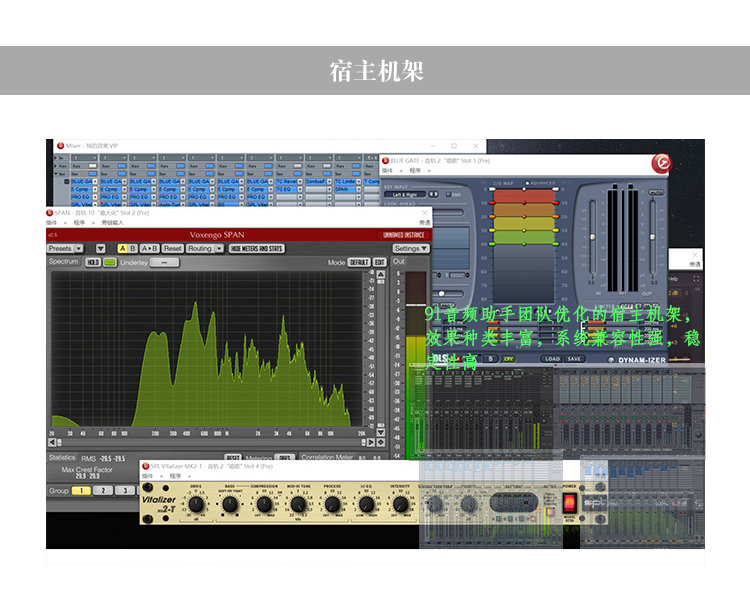This screenshot has width=750, height=601.
Task: Click the A state button in SPAN
Action: 122,248
